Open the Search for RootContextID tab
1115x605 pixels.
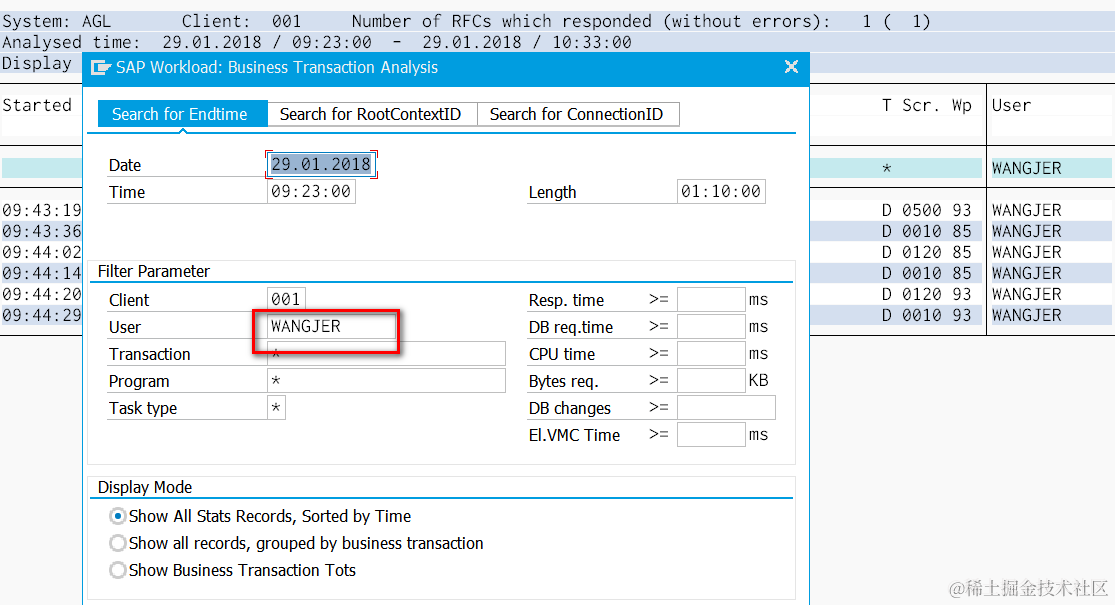coord(371,114)
